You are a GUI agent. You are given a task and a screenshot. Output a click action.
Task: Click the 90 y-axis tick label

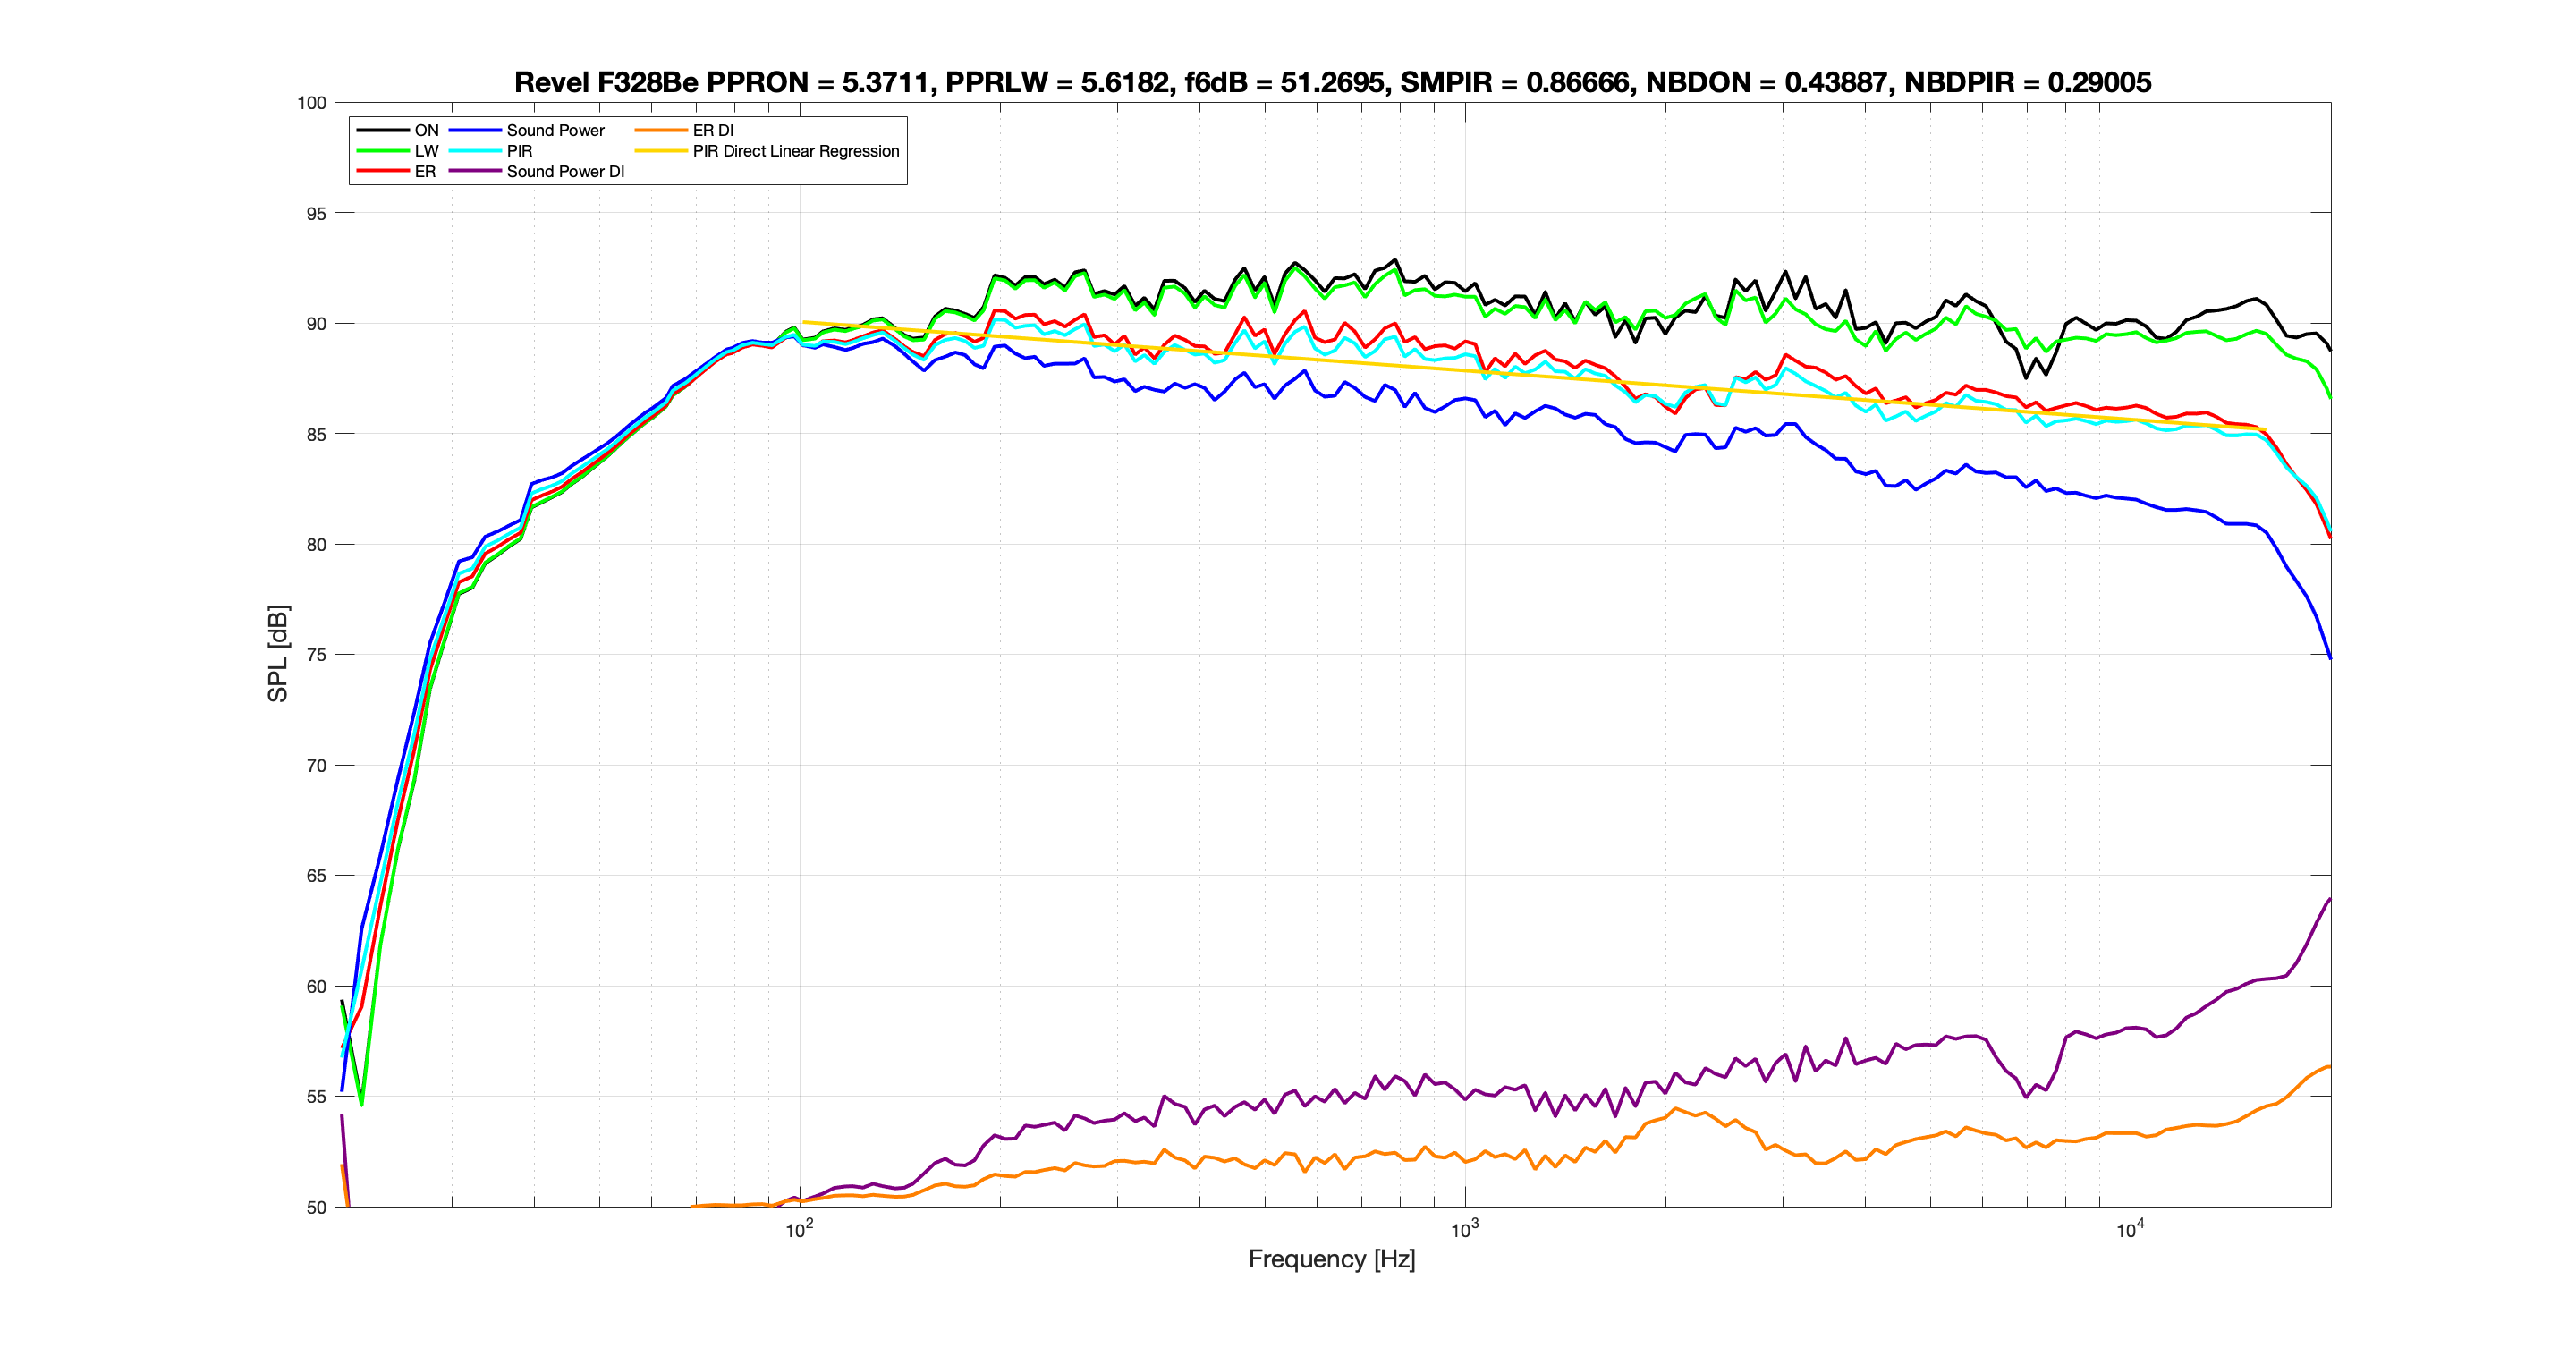(x=316, y=324)
